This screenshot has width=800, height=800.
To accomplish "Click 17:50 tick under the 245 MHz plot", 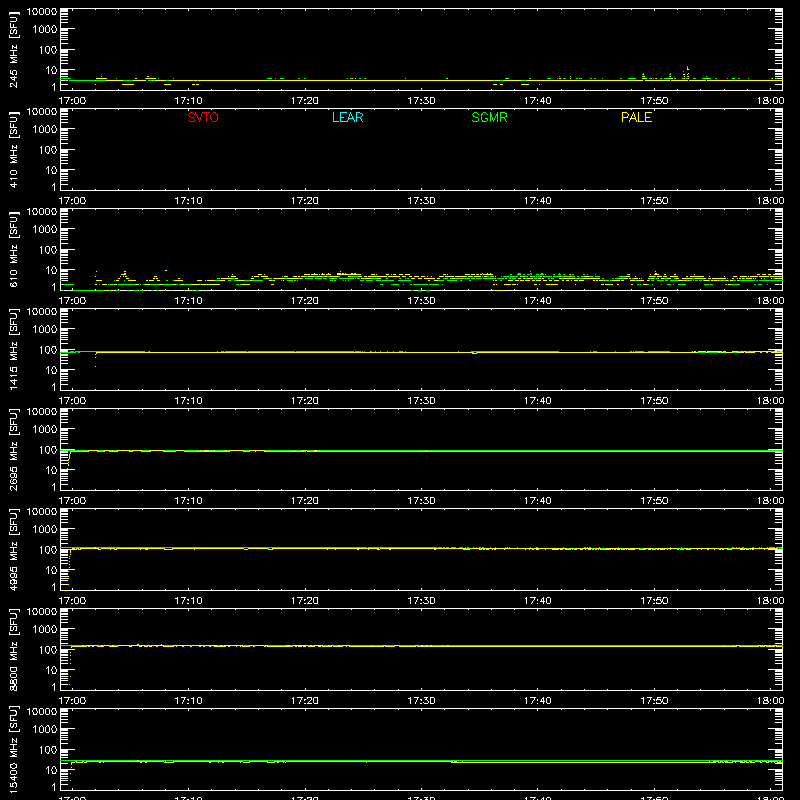I will pos(654,101).
